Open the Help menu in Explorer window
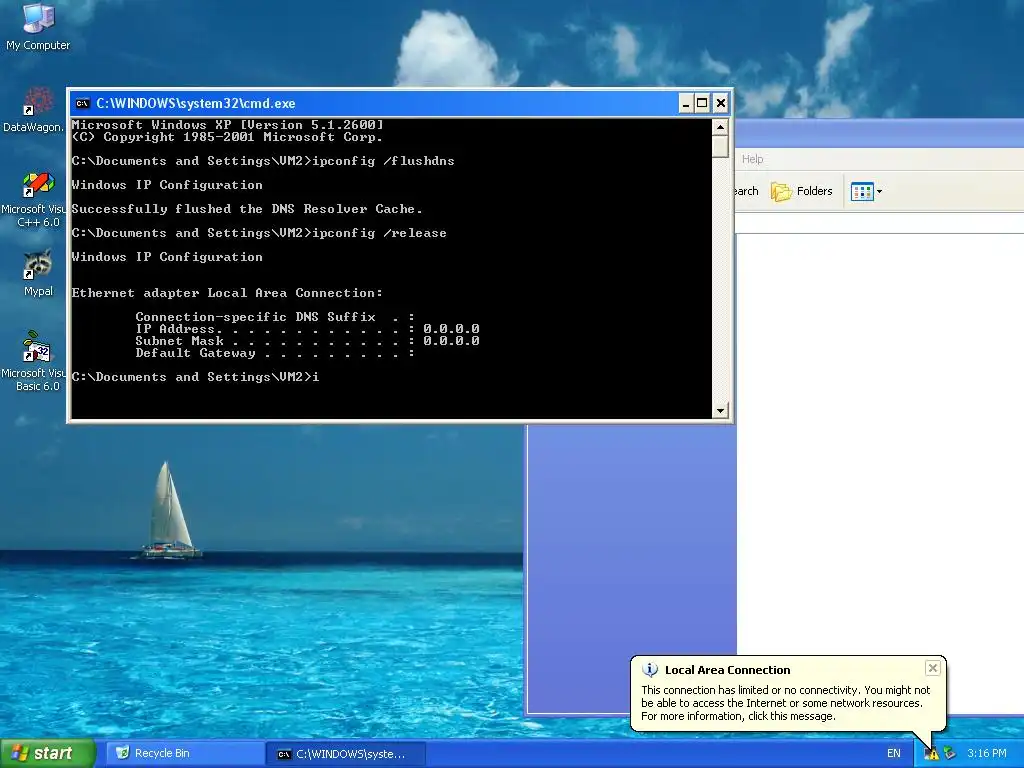This screenshot has width=1024, height=768. 752,159
